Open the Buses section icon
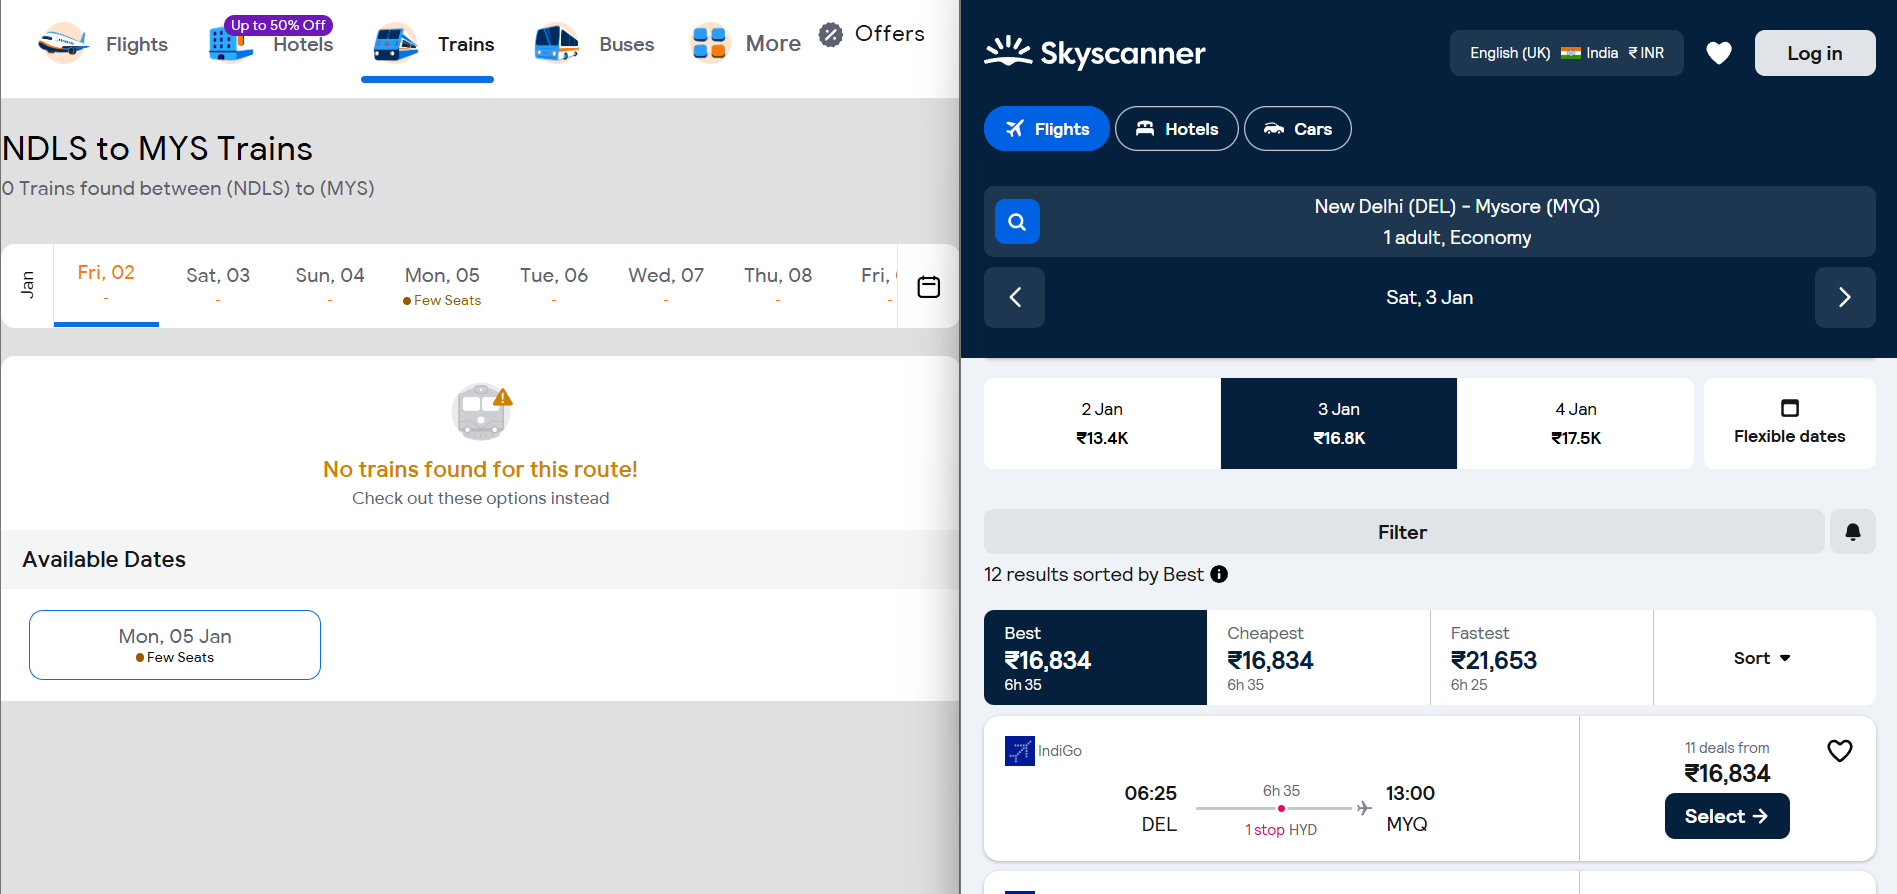 click(x=557, y=44)
